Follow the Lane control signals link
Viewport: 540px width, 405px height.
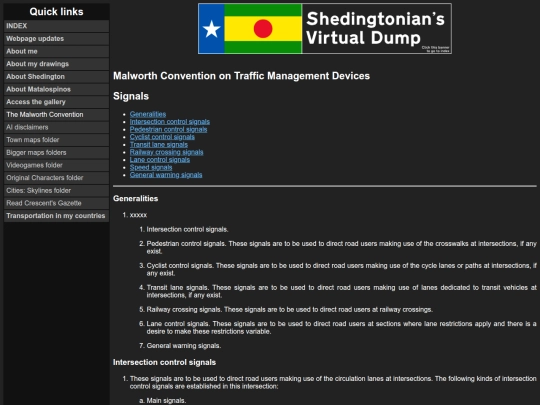coord(160,159)
